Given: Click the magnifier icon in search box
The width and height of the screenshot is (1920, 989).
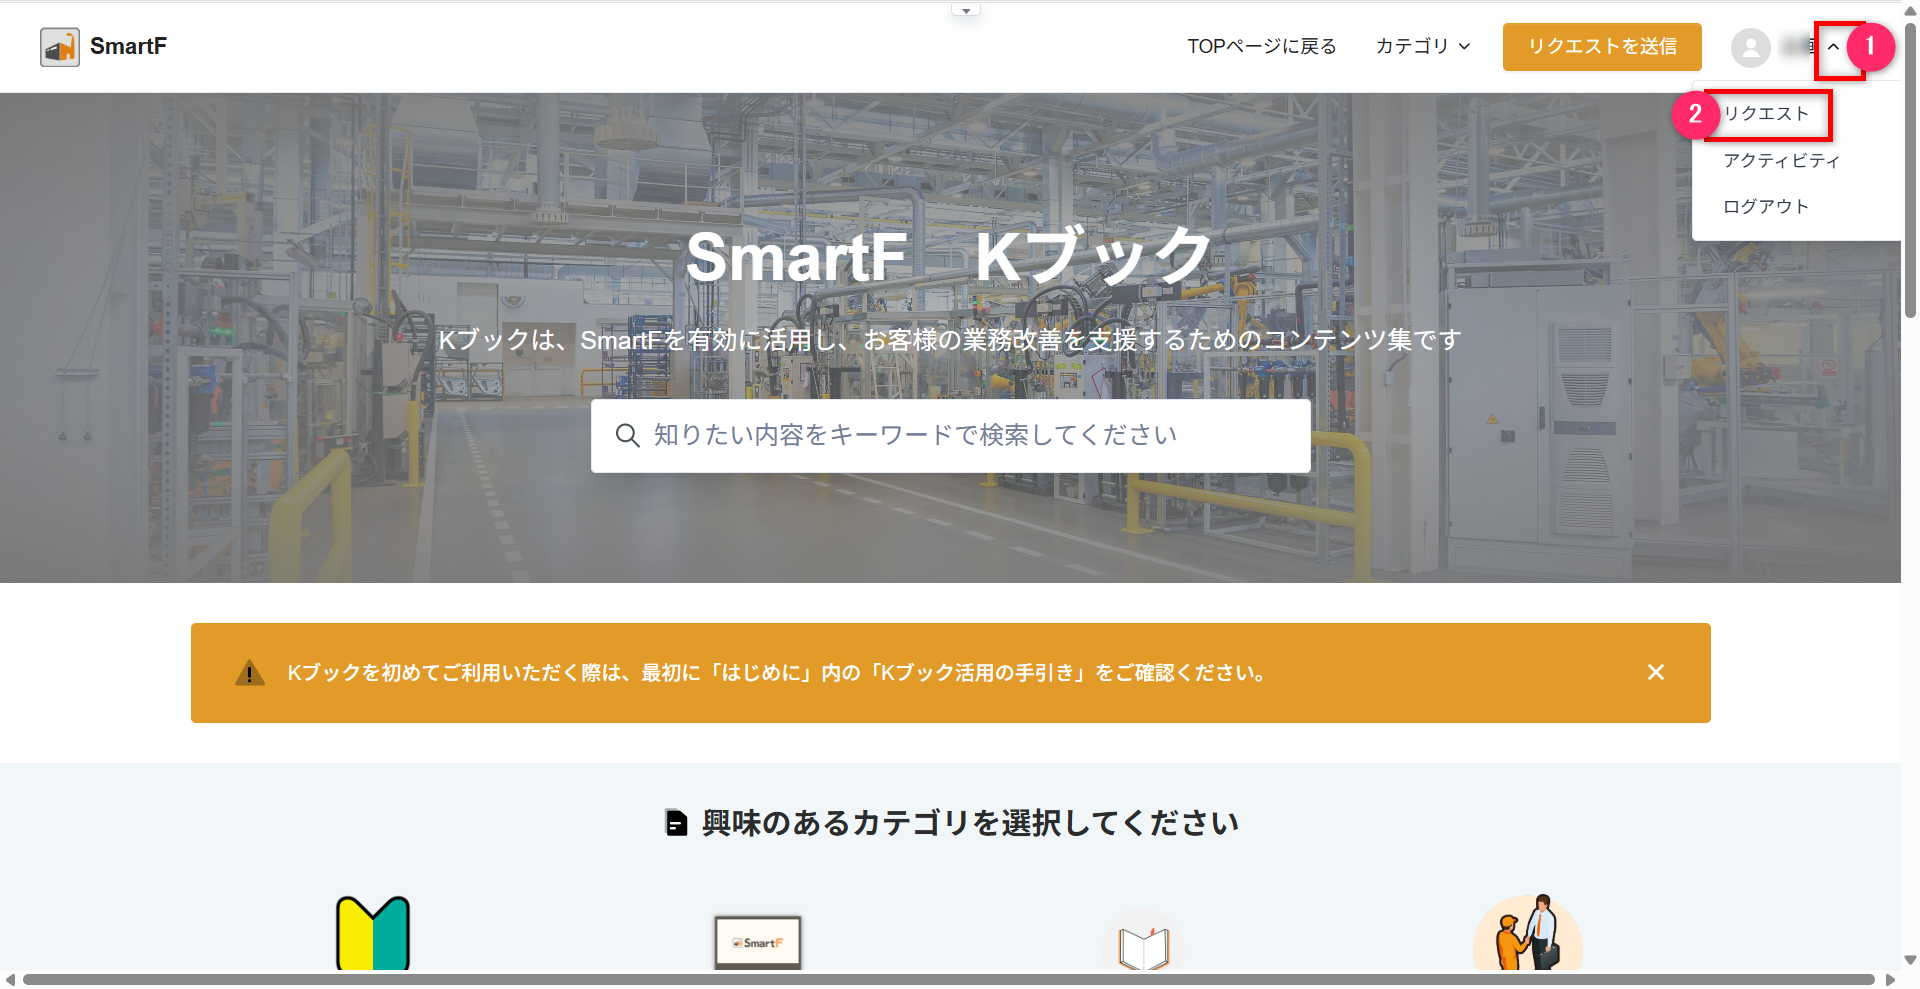Looking at the screenshot, I should 627,436.
